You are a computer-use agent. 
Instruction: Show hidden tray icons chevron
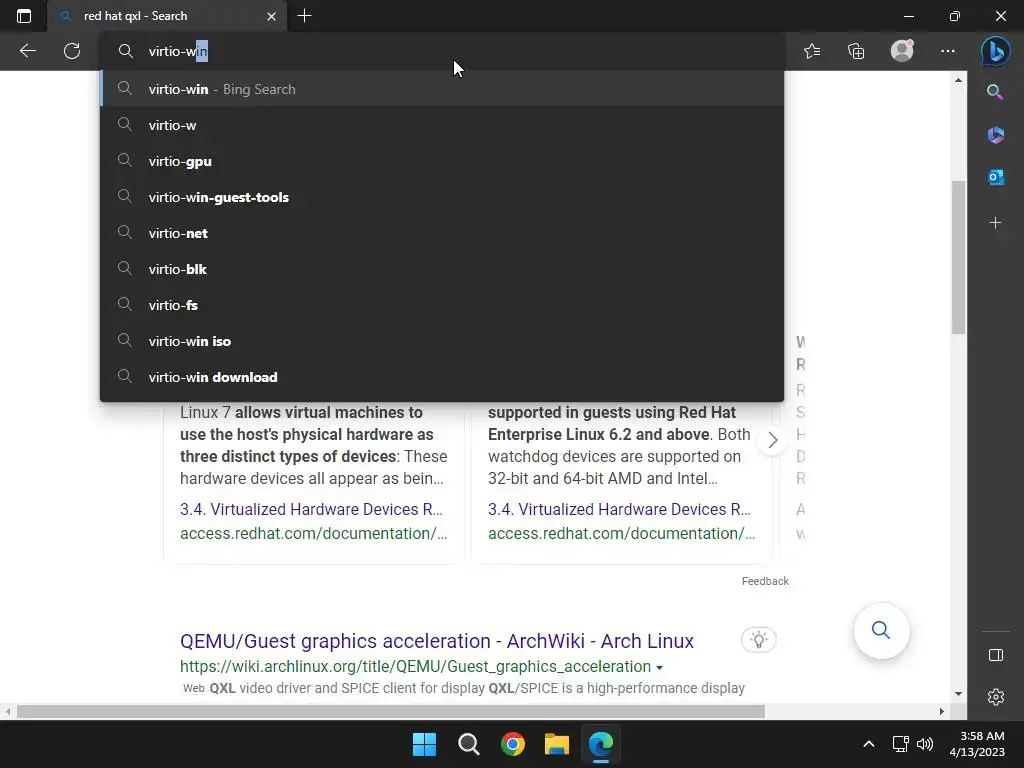(869, 744)
